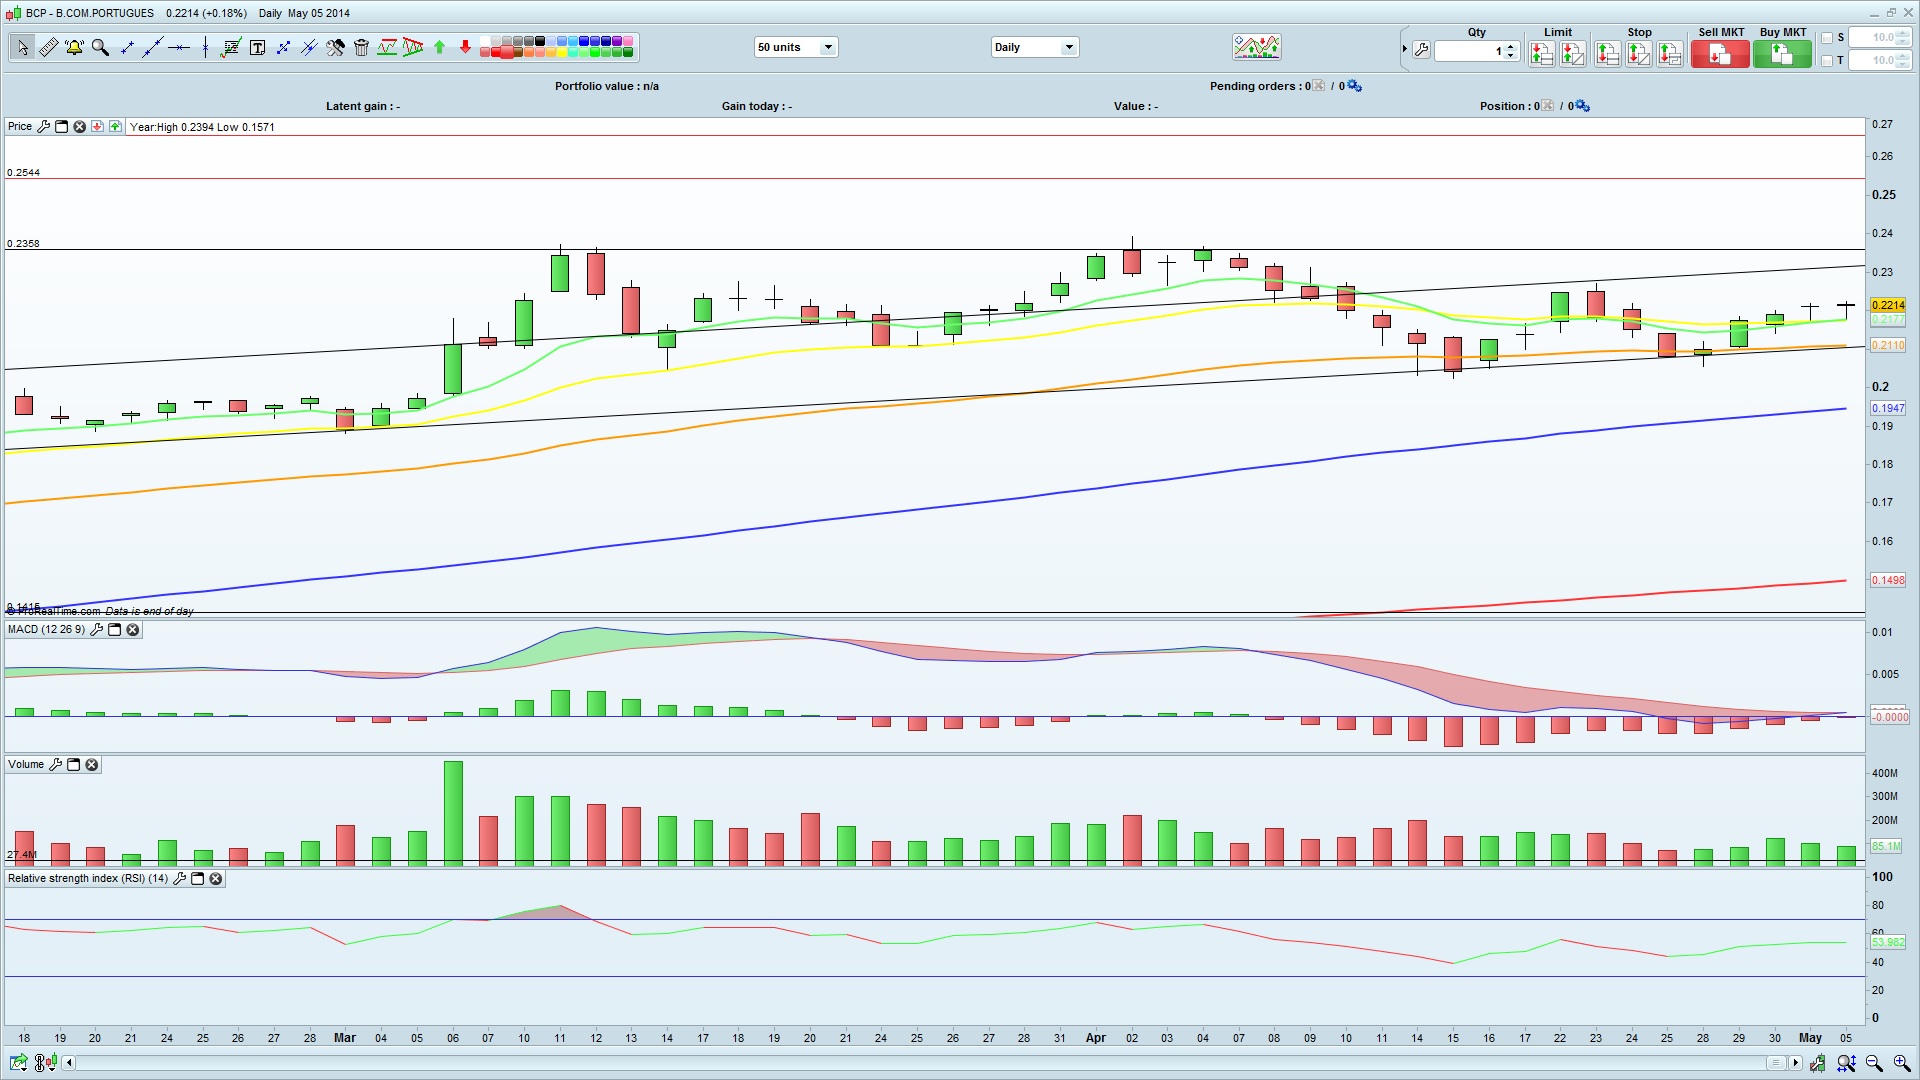Select the red down arrow drawing tool
The width and height of the screenshot is (1920, 1080).
[x=465, y=47]
